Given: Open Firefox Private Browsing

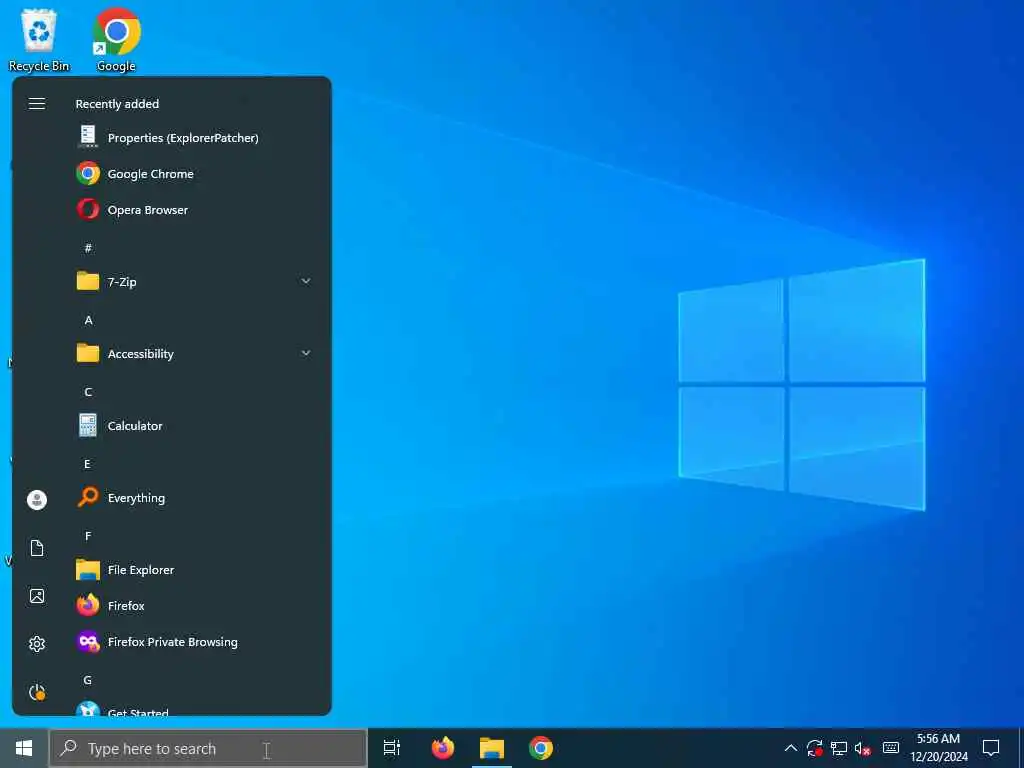Looking at the screenshot, I should click(196, 642).
